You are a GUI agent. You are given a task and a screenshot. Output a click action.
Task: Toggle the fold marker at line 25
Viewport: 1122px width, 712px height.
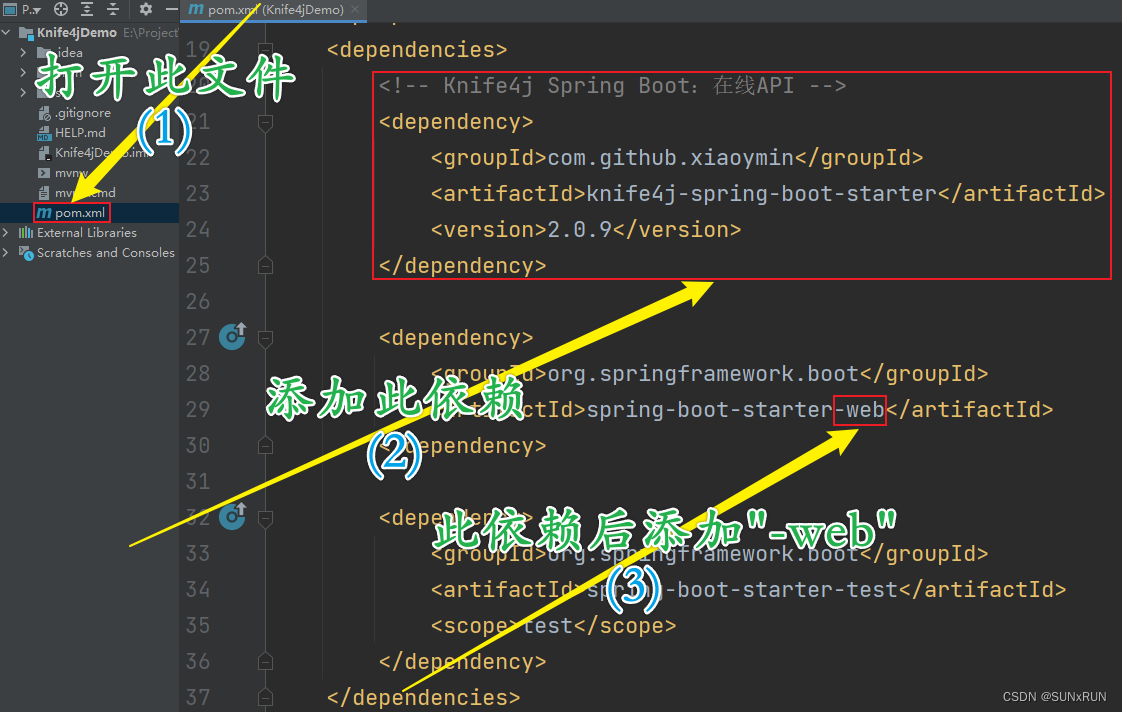pyautogui.click(x=265, y=265)
